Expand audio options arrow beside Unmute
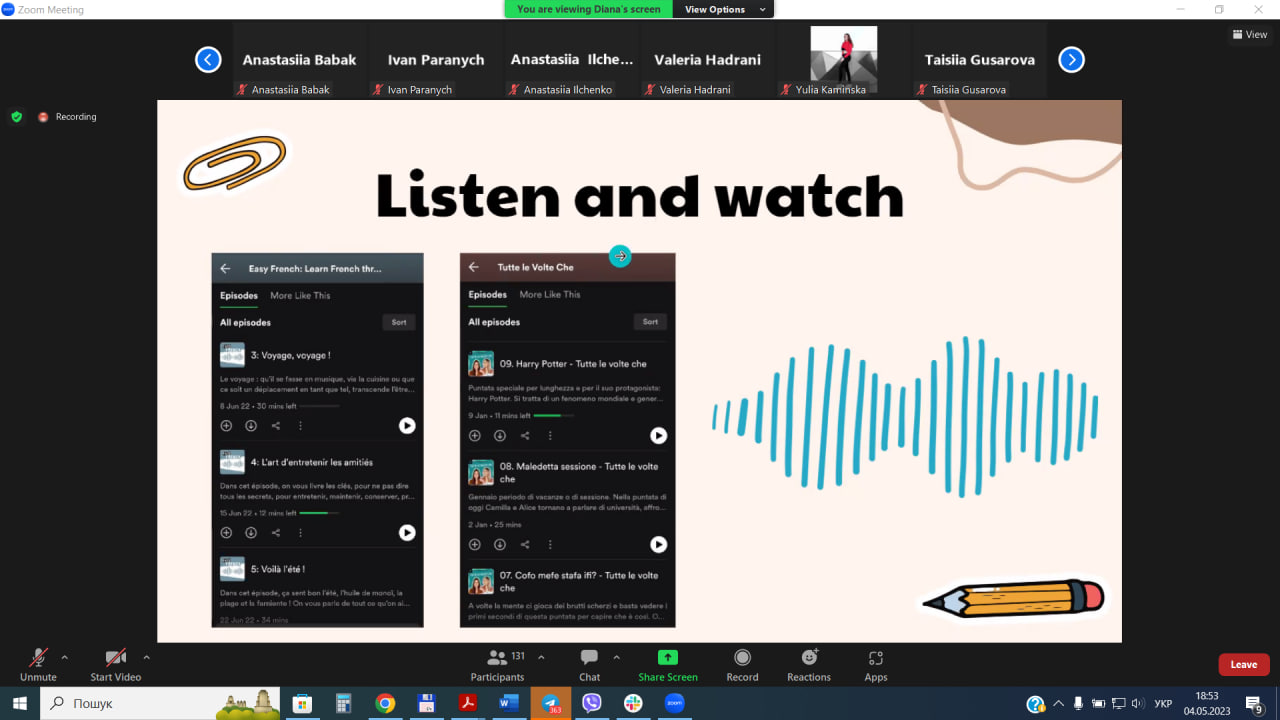 (x=65, y=657)
